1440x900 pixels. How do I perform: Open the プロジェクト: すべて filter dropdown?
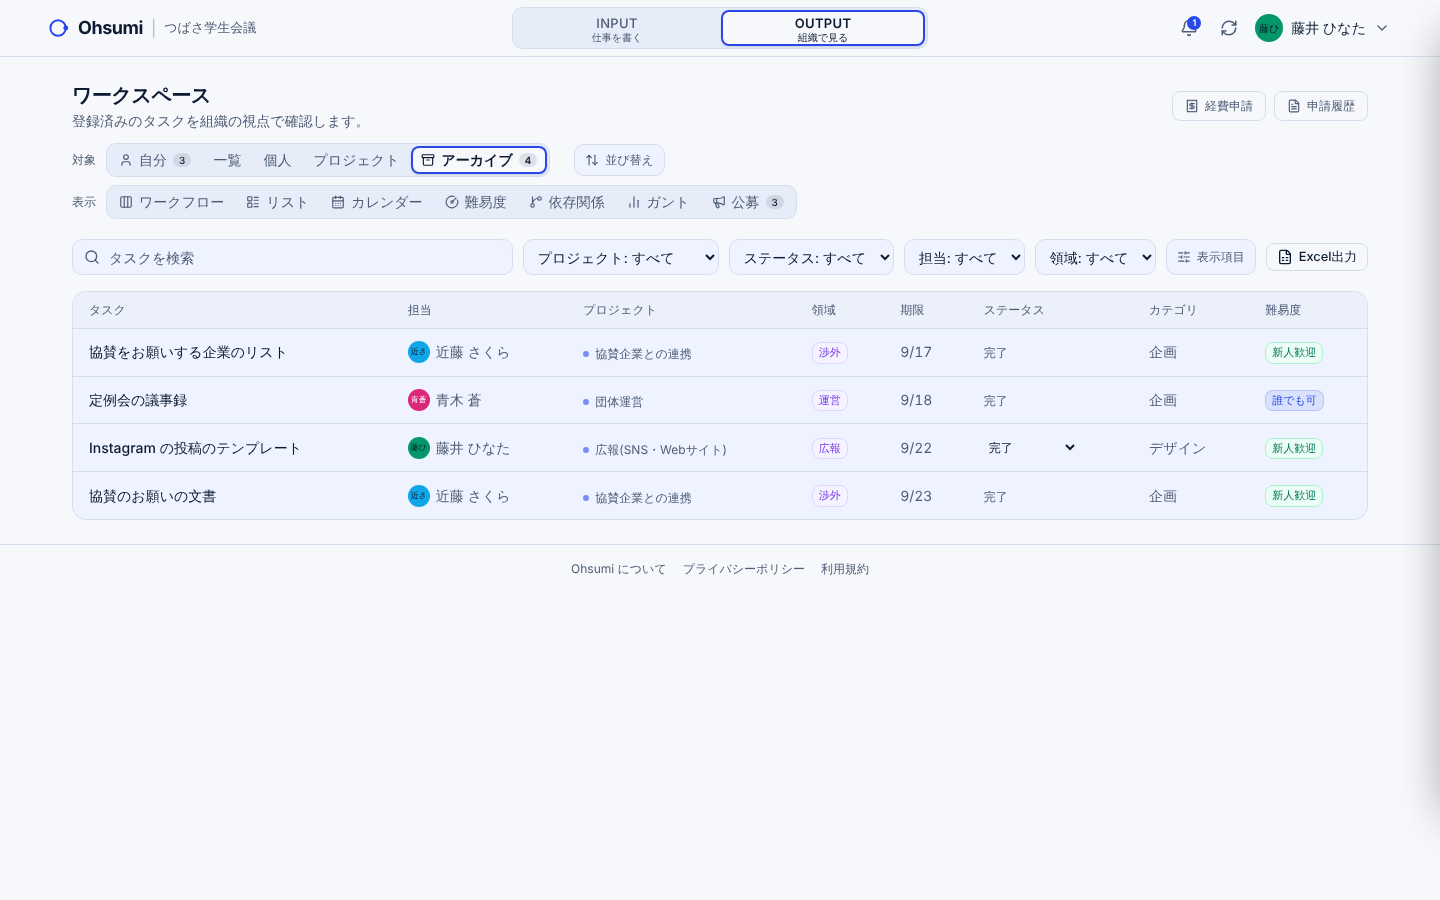coord(621,257)
